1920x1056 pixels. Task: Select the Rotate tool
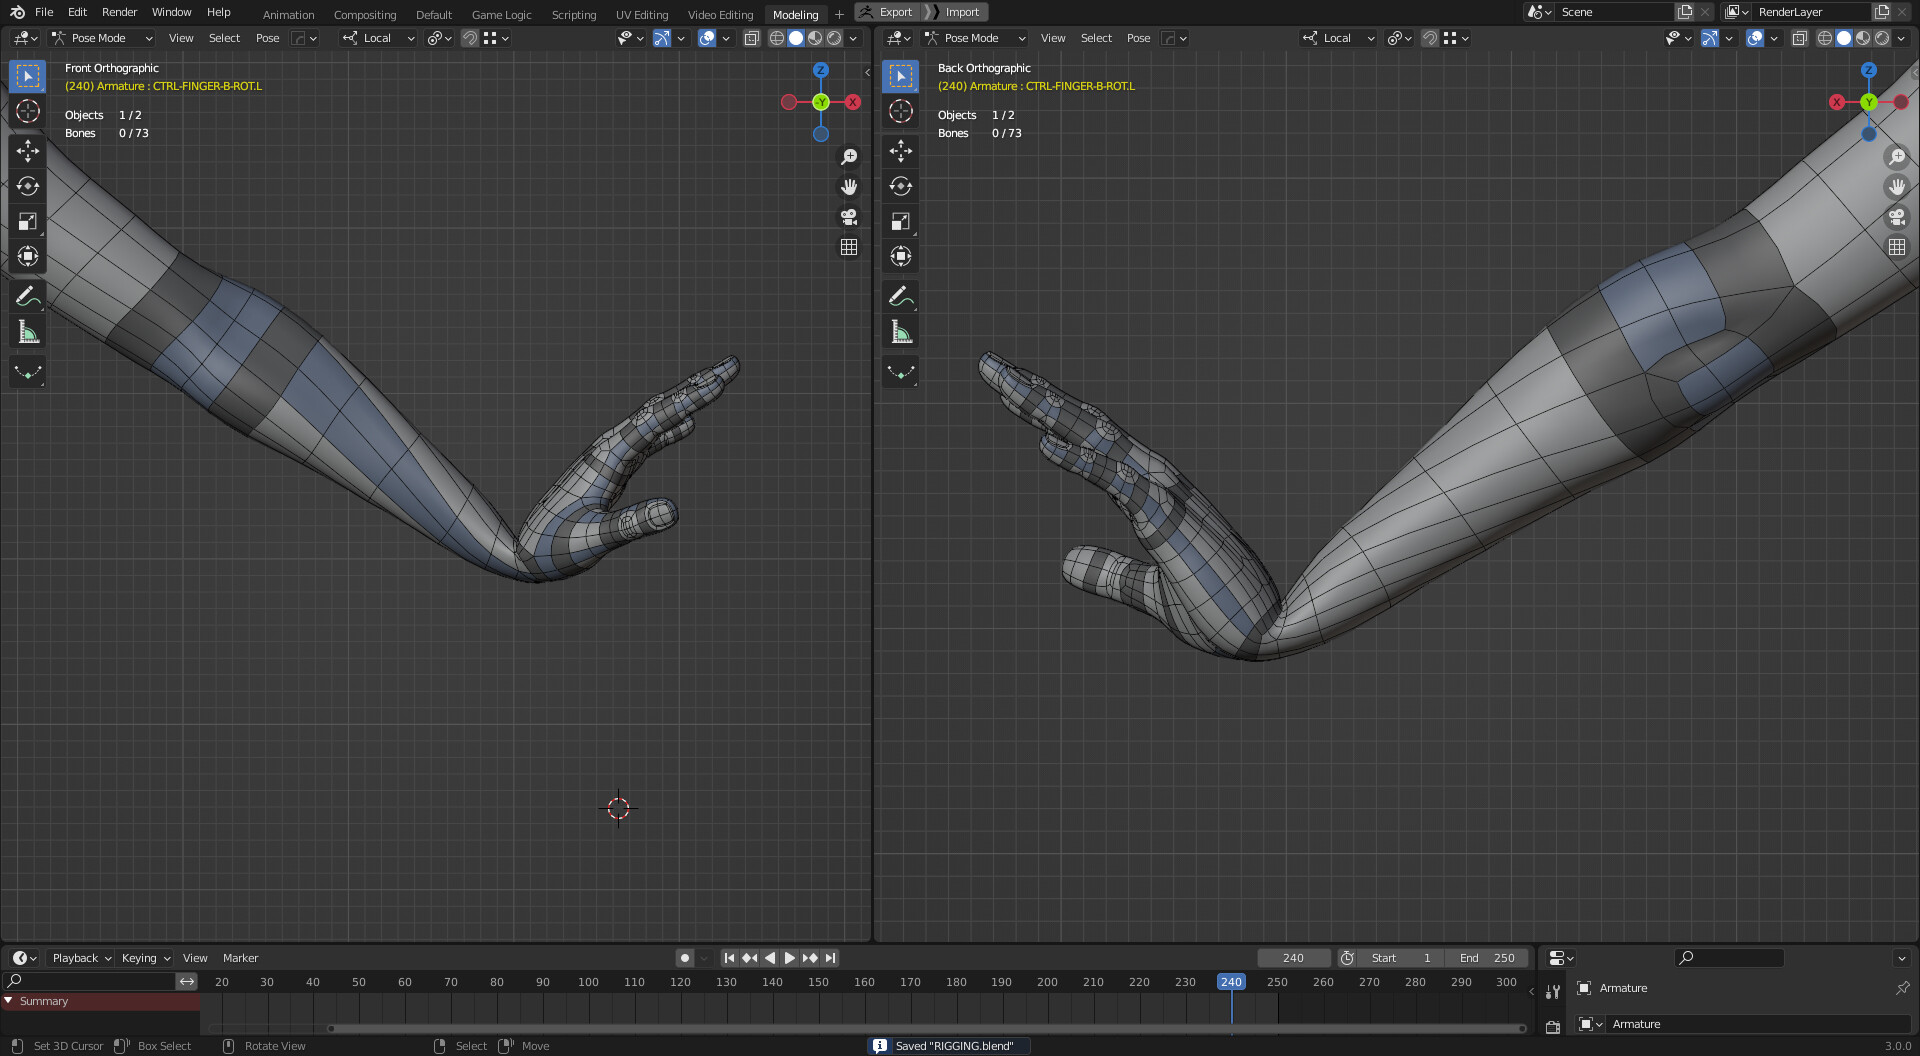[27, 186]
